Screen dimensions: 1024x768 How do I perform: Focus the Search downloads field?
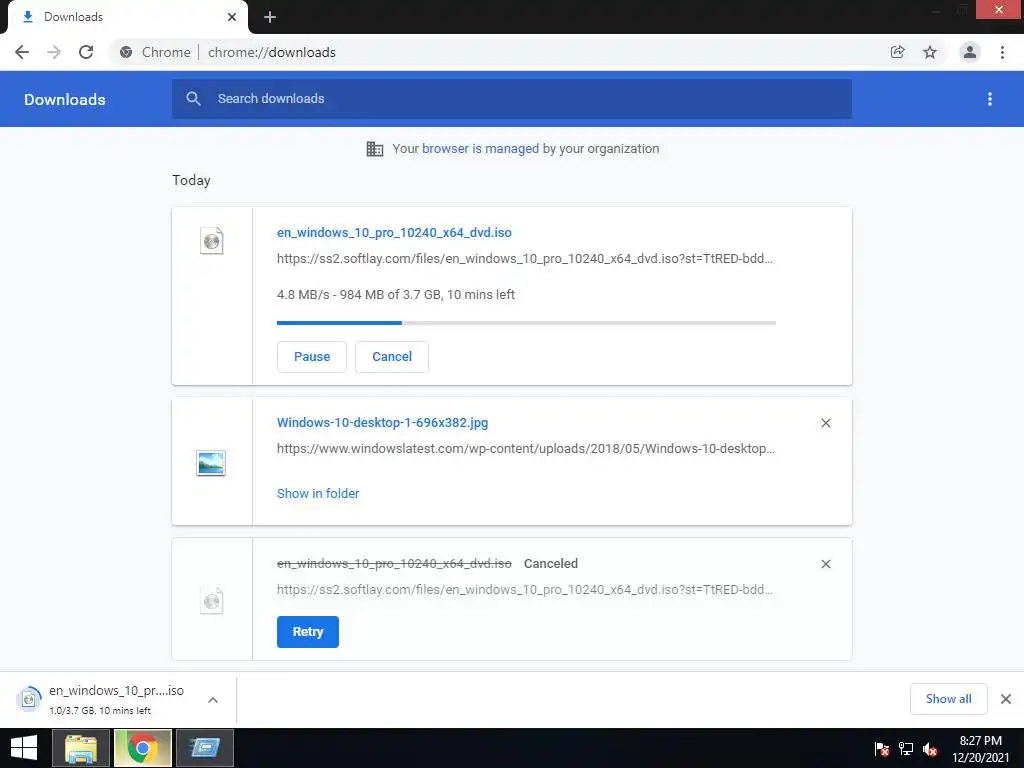[512, 99]
